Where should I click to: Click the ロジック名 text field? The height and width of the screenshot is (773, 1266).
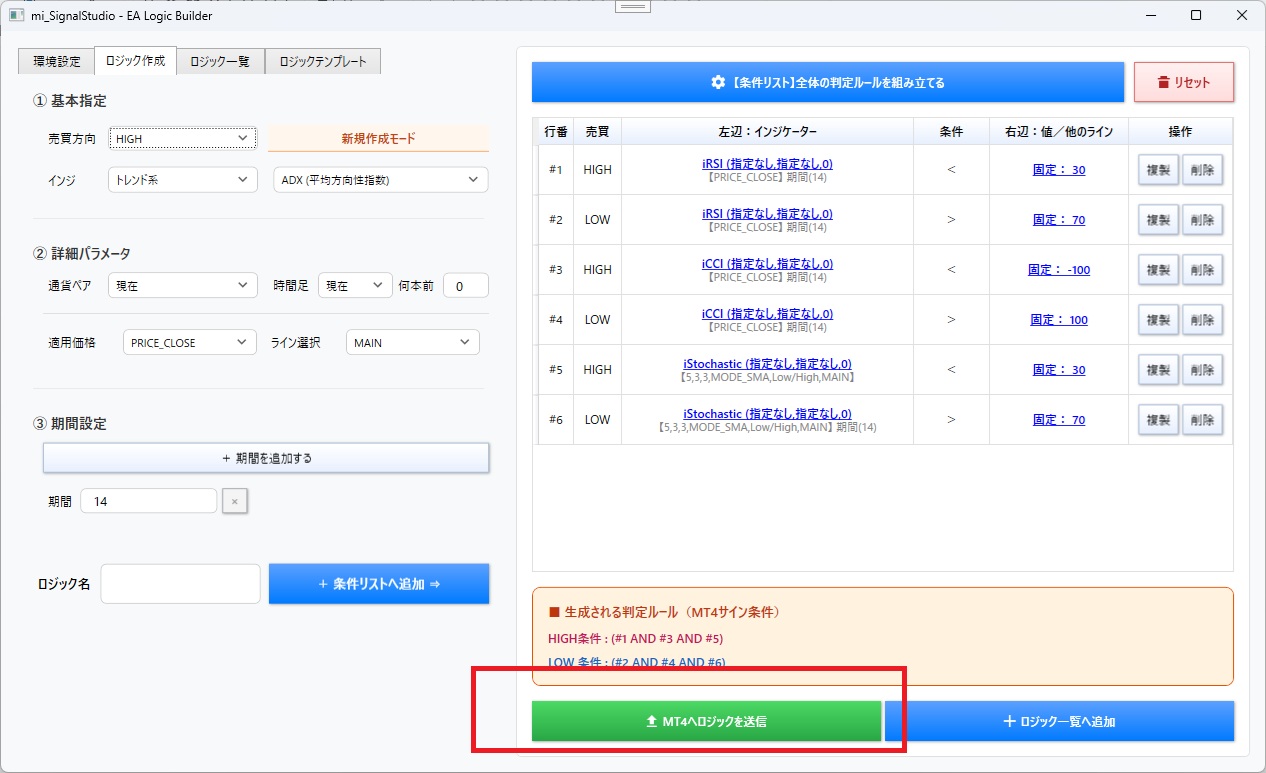point(181,584)
